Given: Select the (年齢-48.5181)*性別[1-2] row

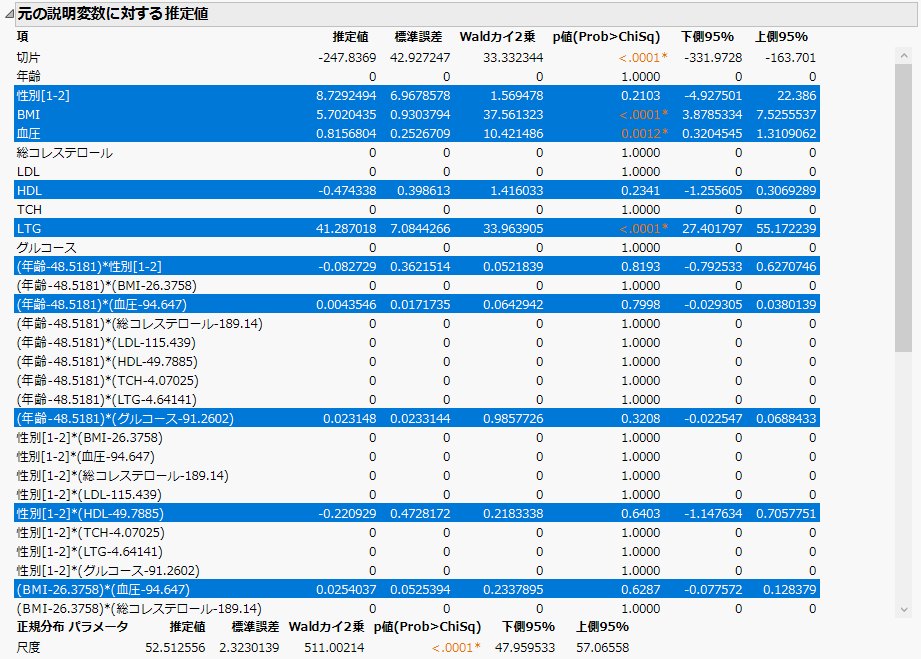Looking at the screenshot, I should 417,267.
